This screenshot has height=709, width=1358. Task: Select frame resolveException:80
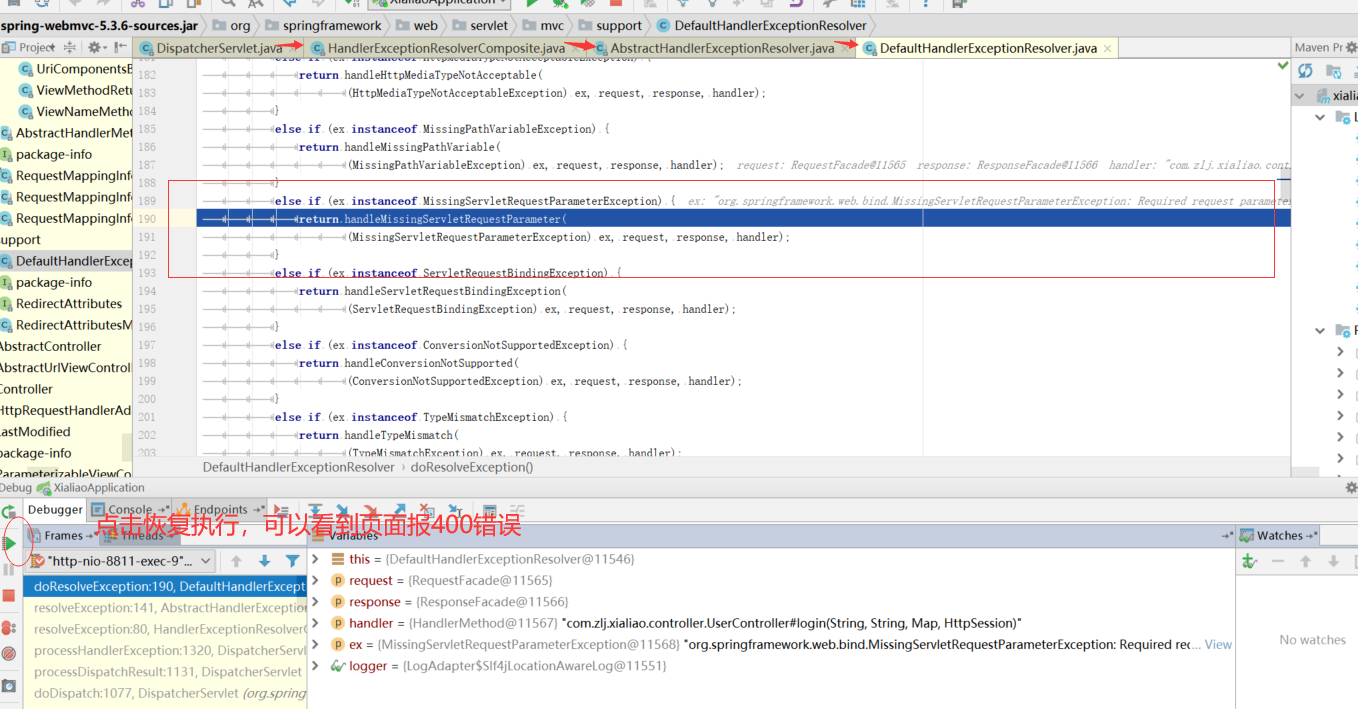pyautogui.click(x=165, y=629)
